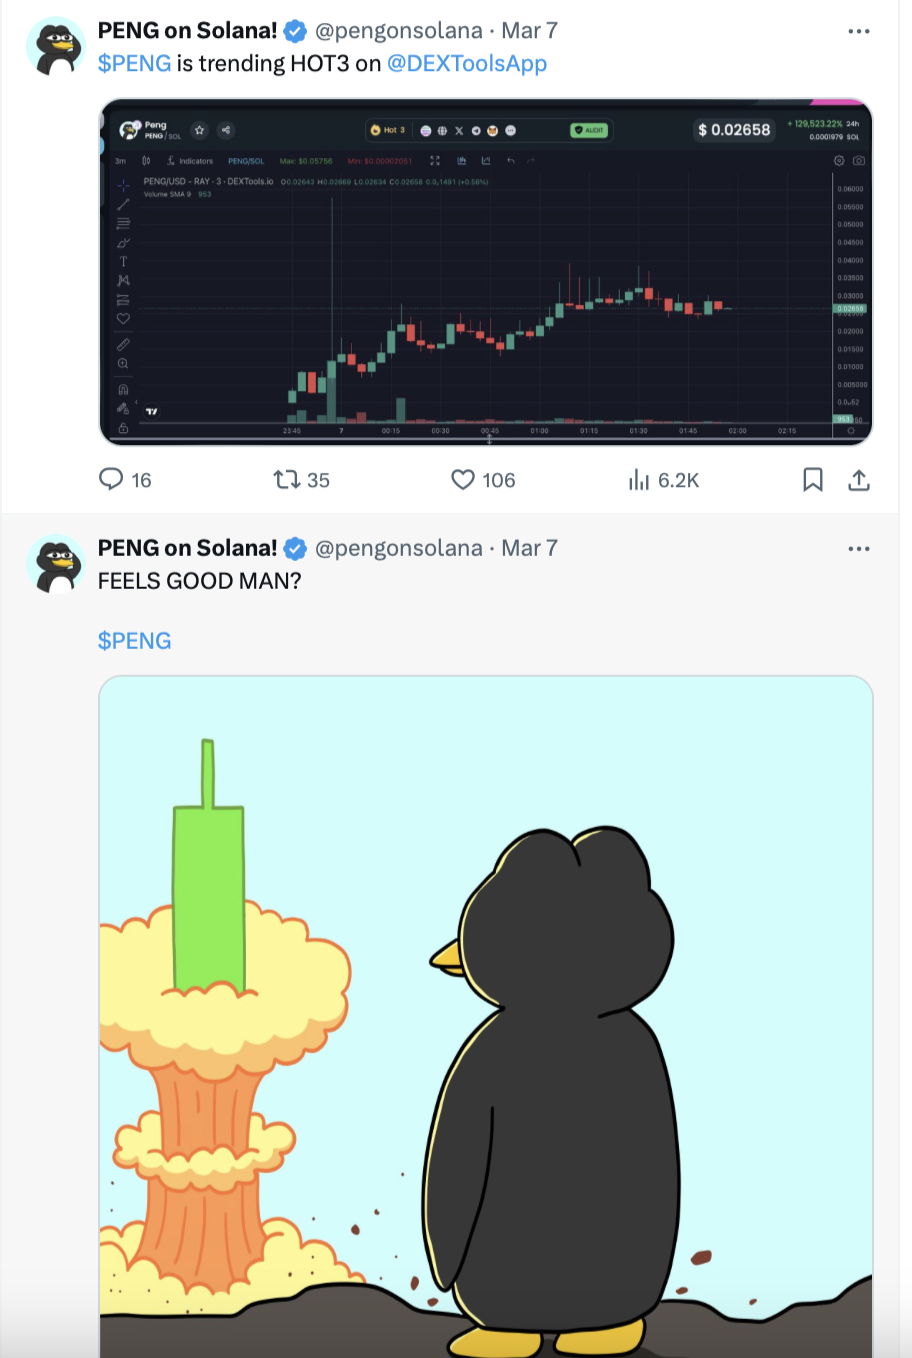Click the PENG avatar on first tweet

click(x=55, y=47)
